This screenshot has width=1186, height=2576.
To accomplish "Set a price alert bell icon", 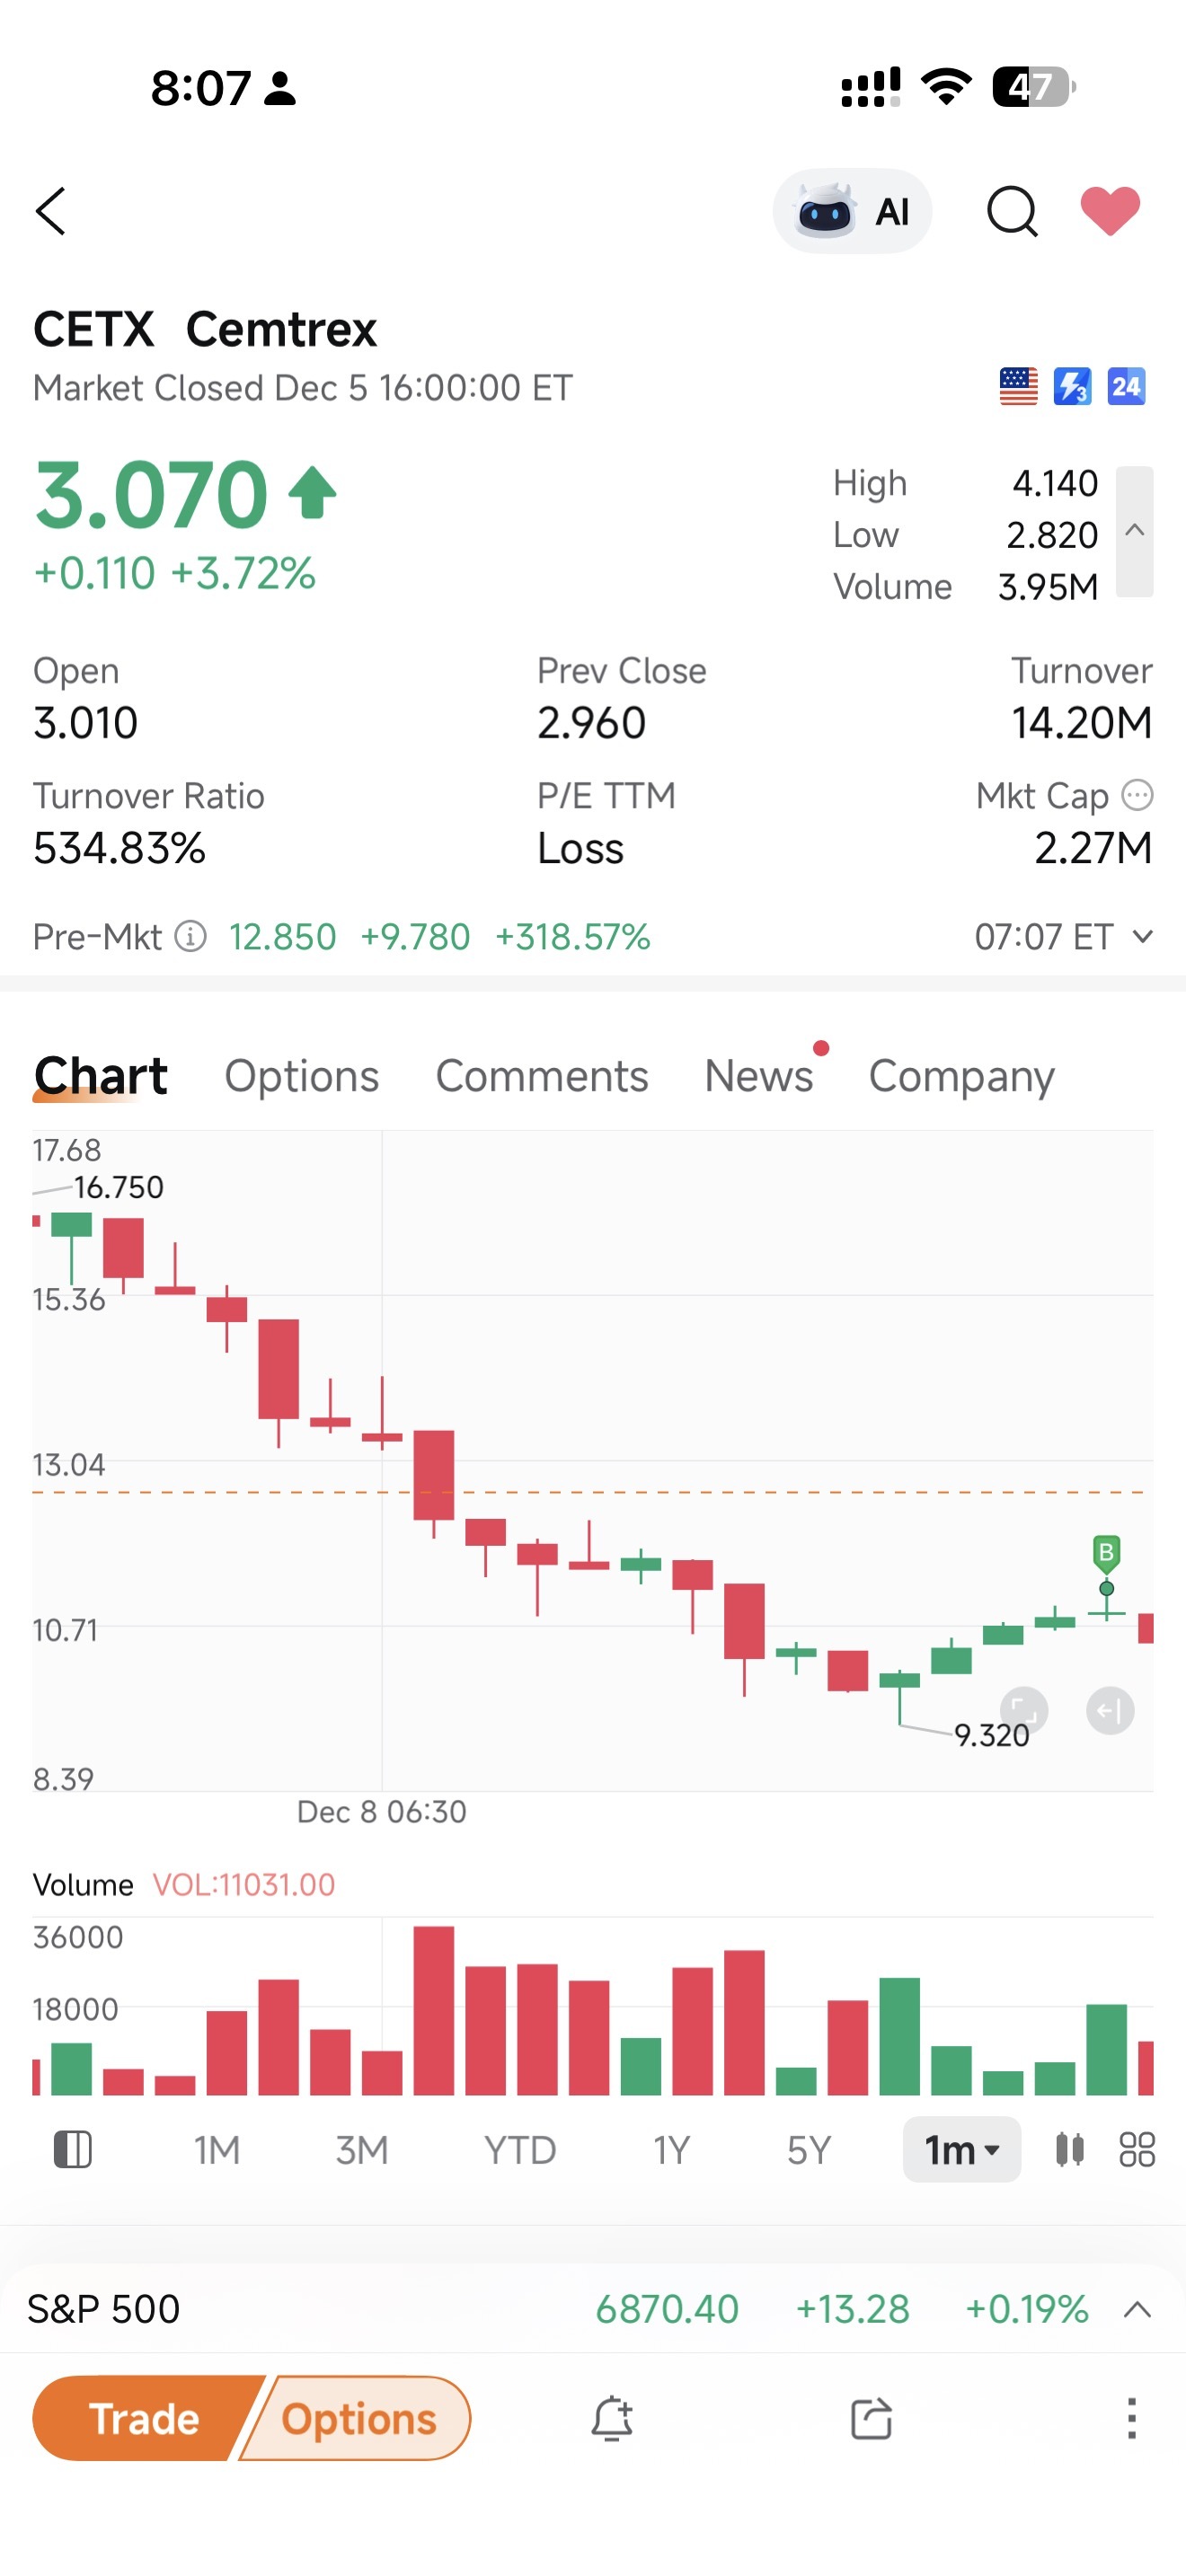I will [612, 2419].
